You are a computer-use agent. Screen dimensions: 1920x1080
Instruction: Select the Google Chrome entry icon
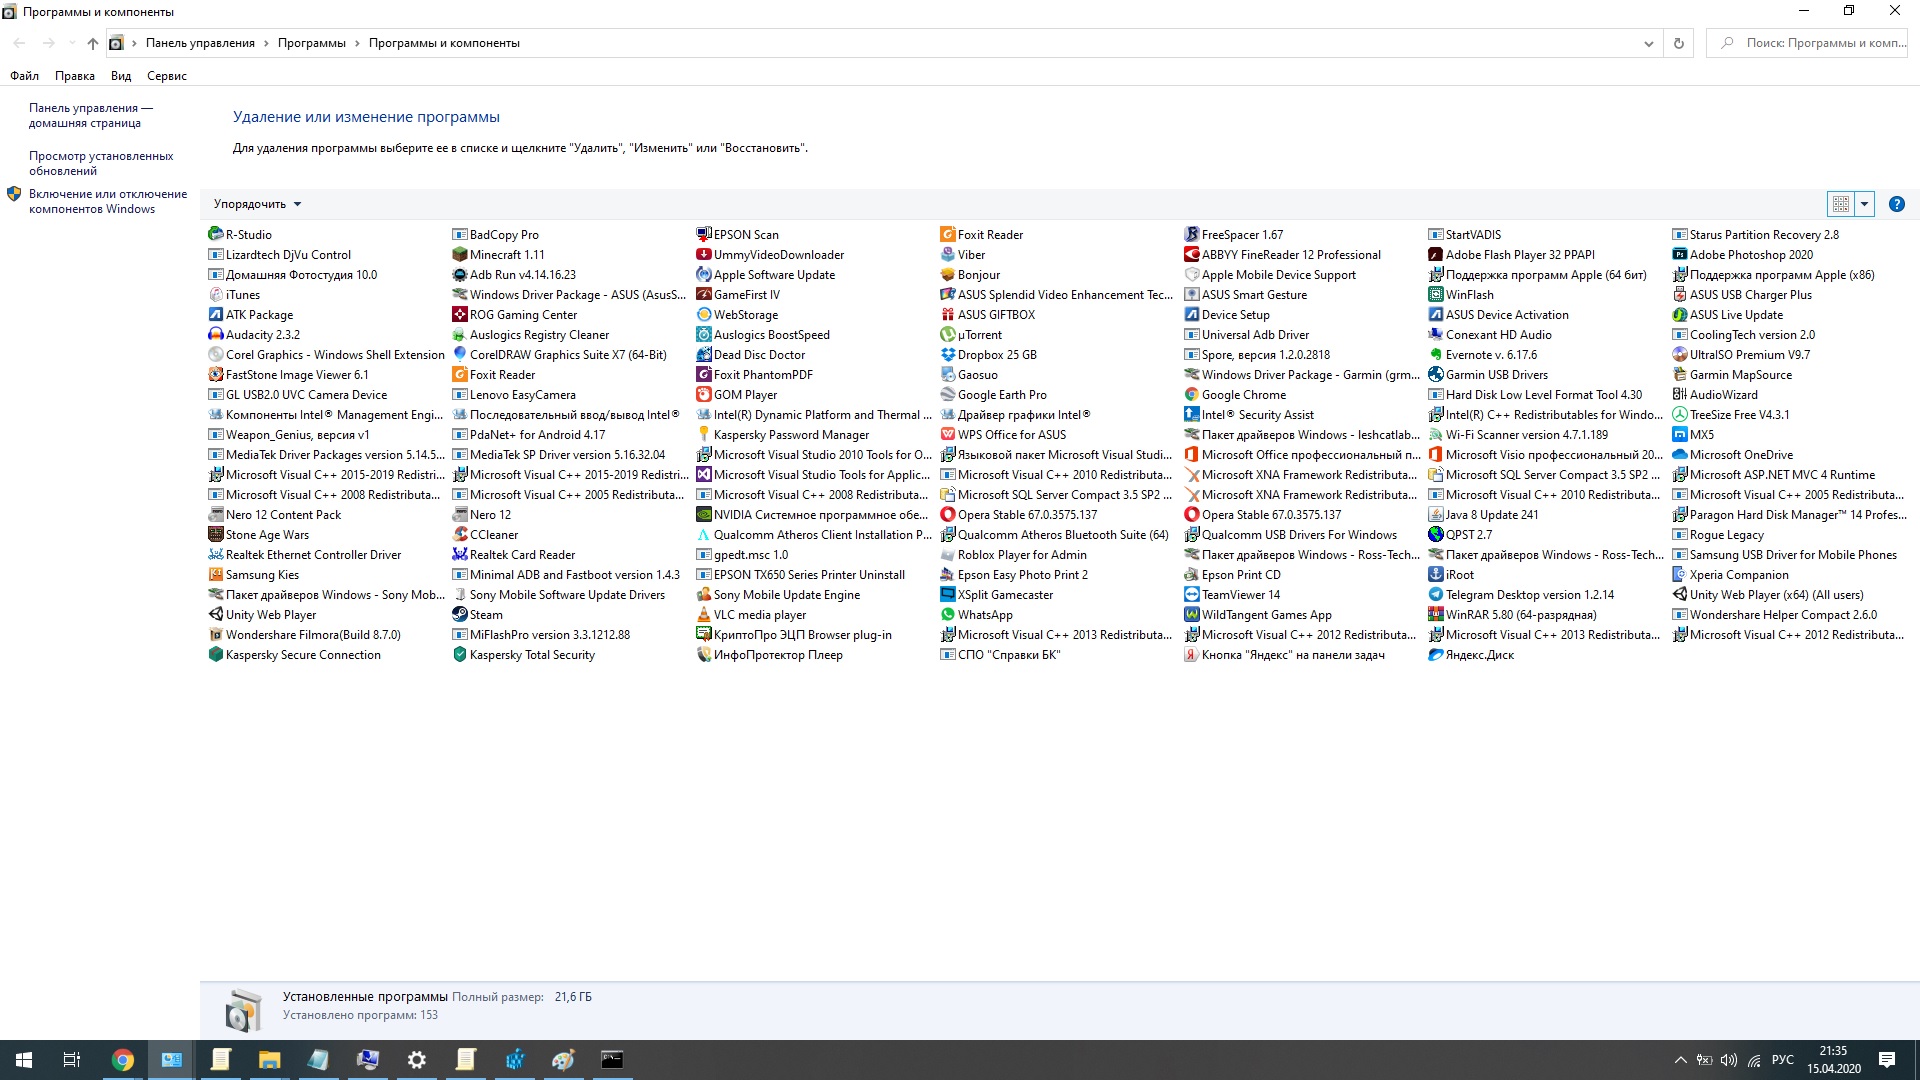[x=1191, y=395]
